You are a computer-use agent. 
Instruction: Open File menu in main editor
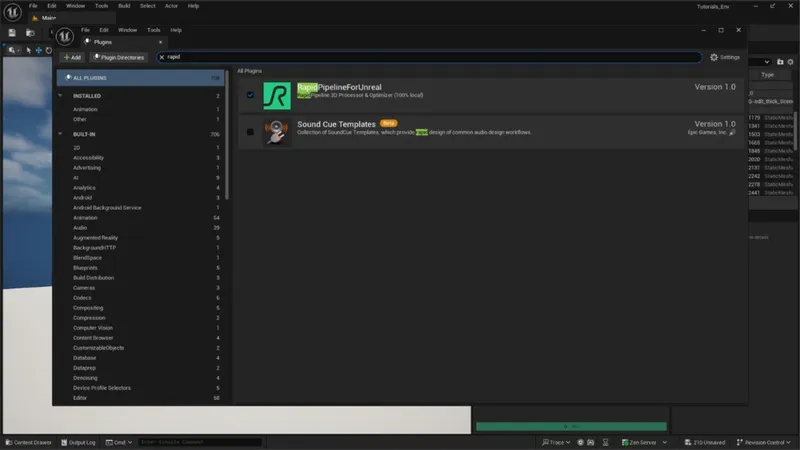coord(33,6)
